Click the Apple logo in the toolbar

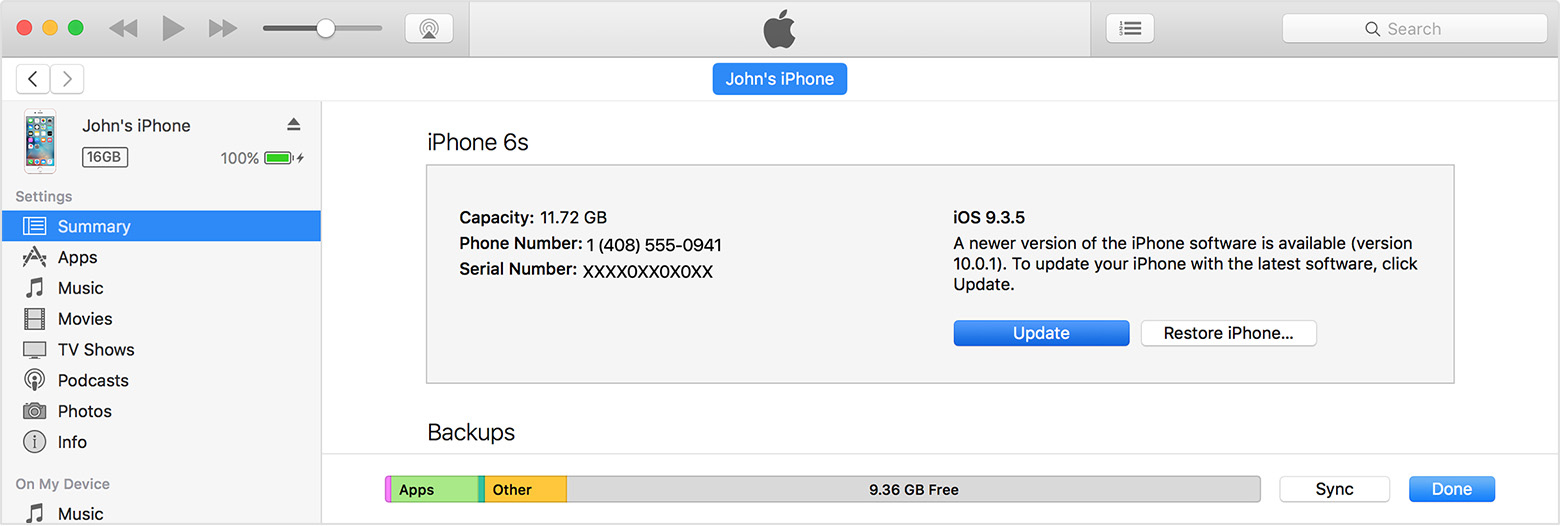point(779,29)
